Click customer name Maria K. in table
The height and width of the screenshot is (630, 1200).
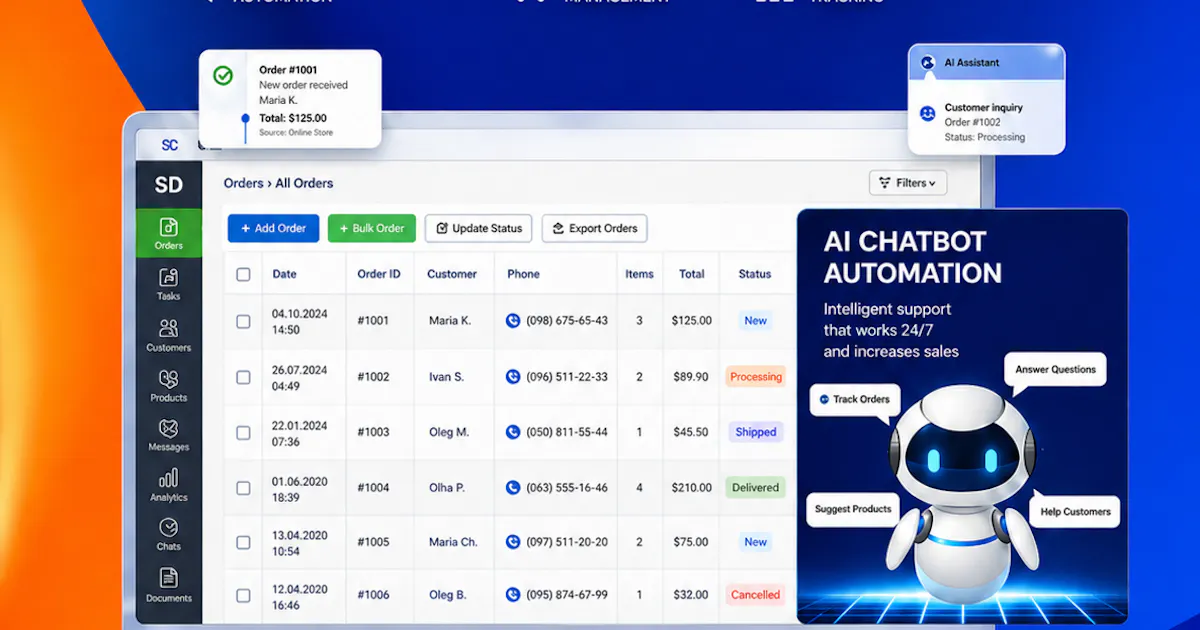coord(450,321)
